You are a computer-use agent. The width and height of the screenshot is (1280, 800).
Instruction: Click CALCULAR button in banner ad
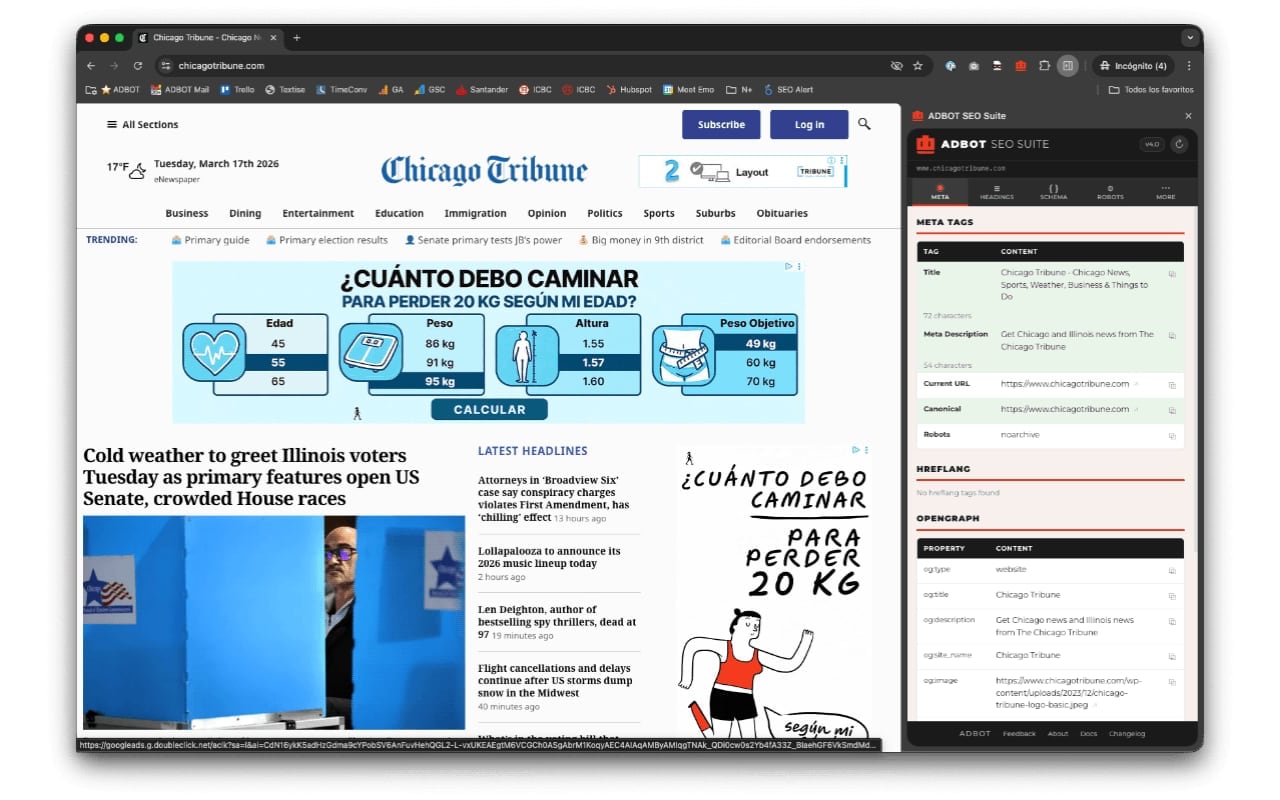click(x=489, y=409)
